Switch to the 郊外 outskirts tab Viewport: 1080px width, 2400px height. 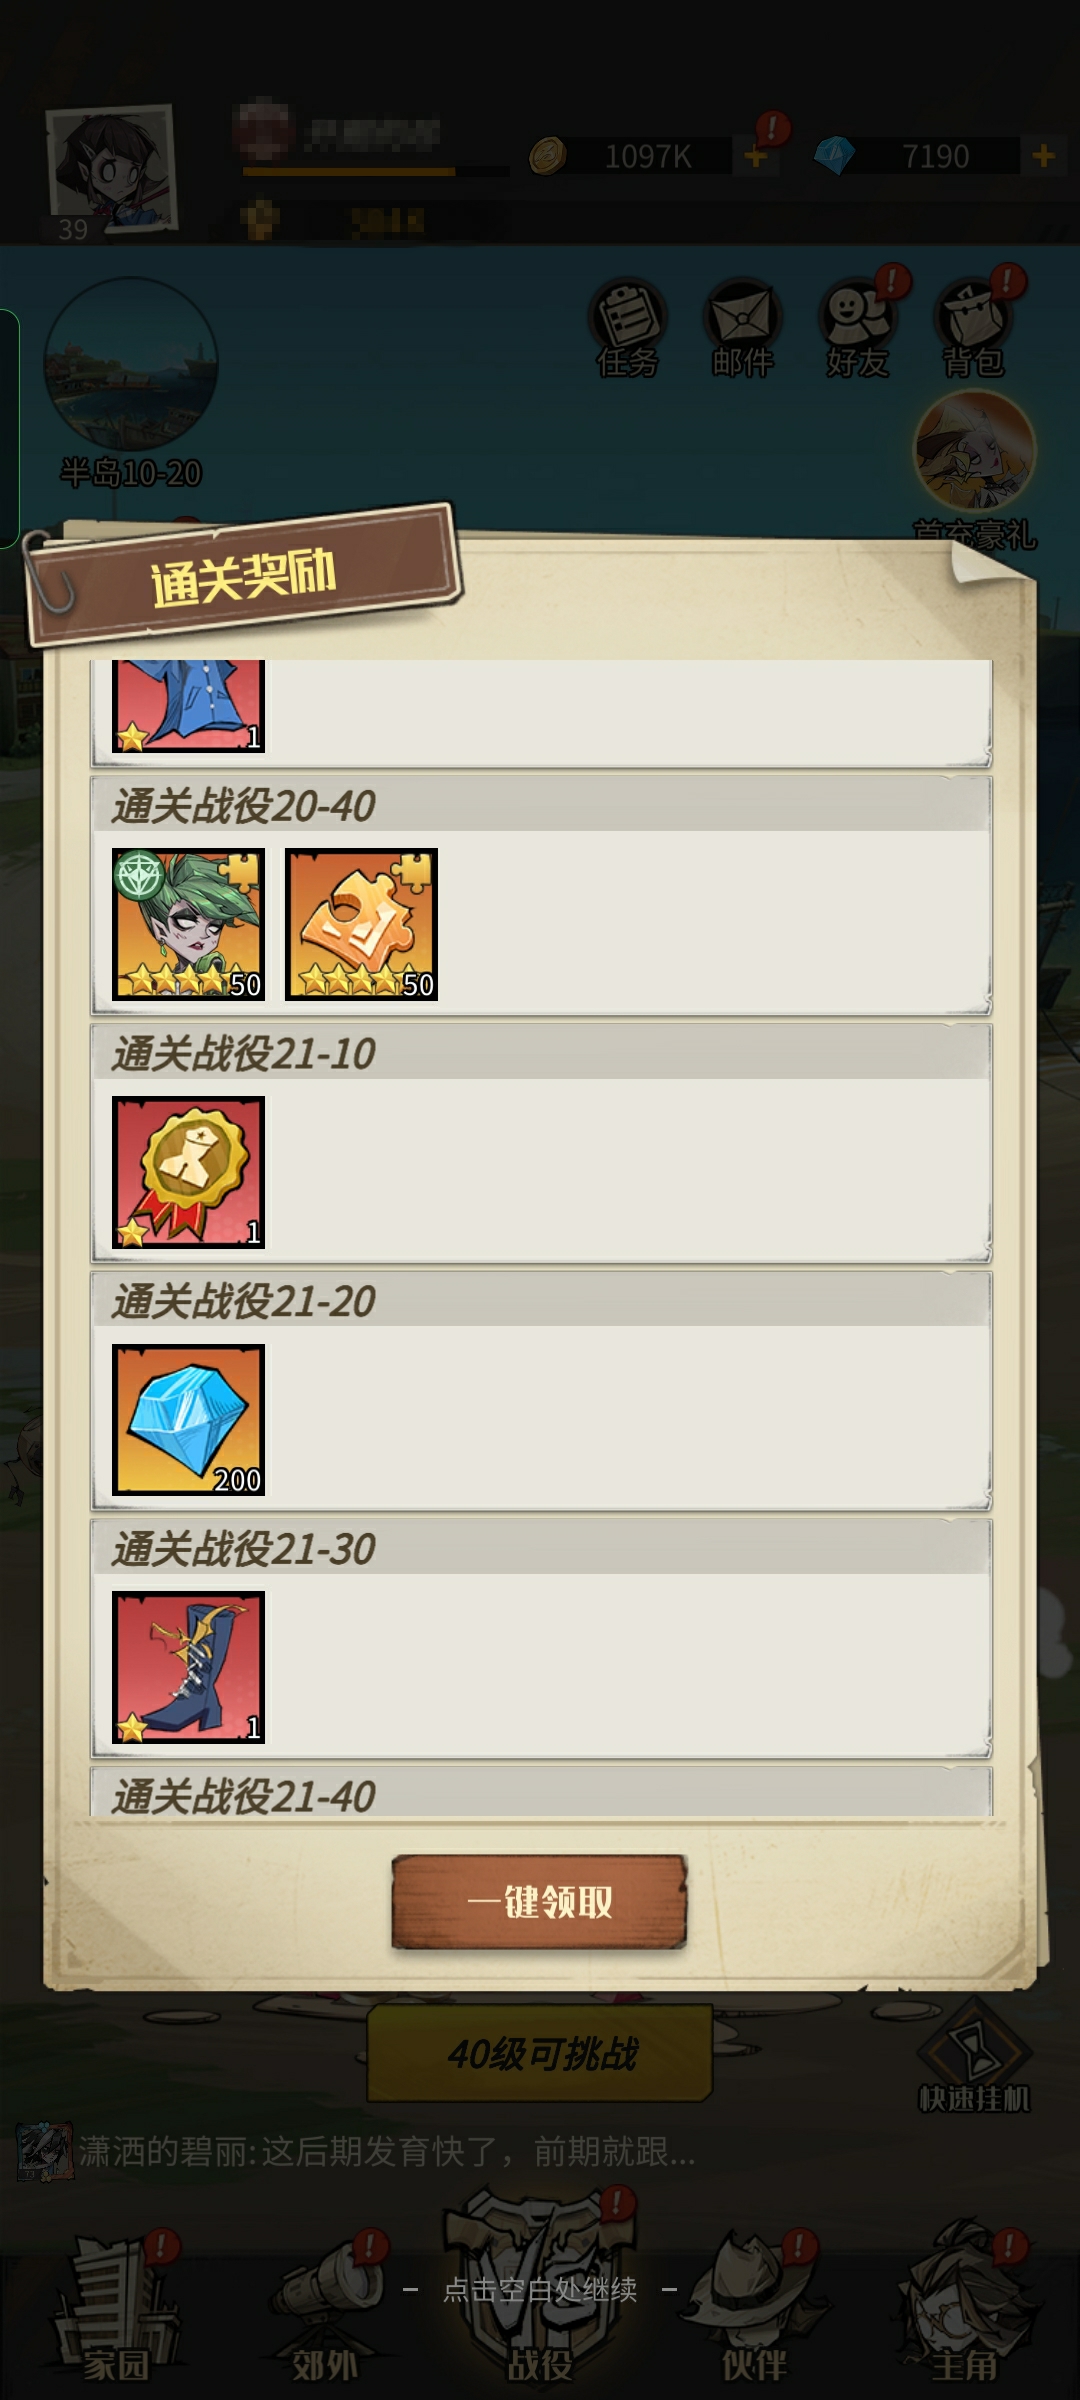pos(325,2310)
